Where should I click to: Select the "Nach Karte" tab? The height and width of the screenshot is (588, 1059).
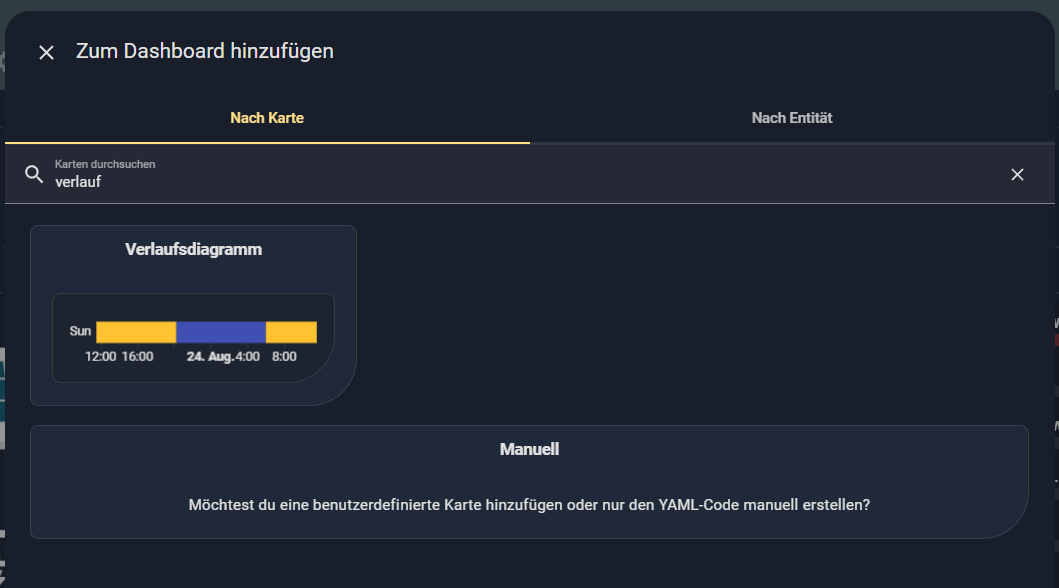click(x=267, y=118)
